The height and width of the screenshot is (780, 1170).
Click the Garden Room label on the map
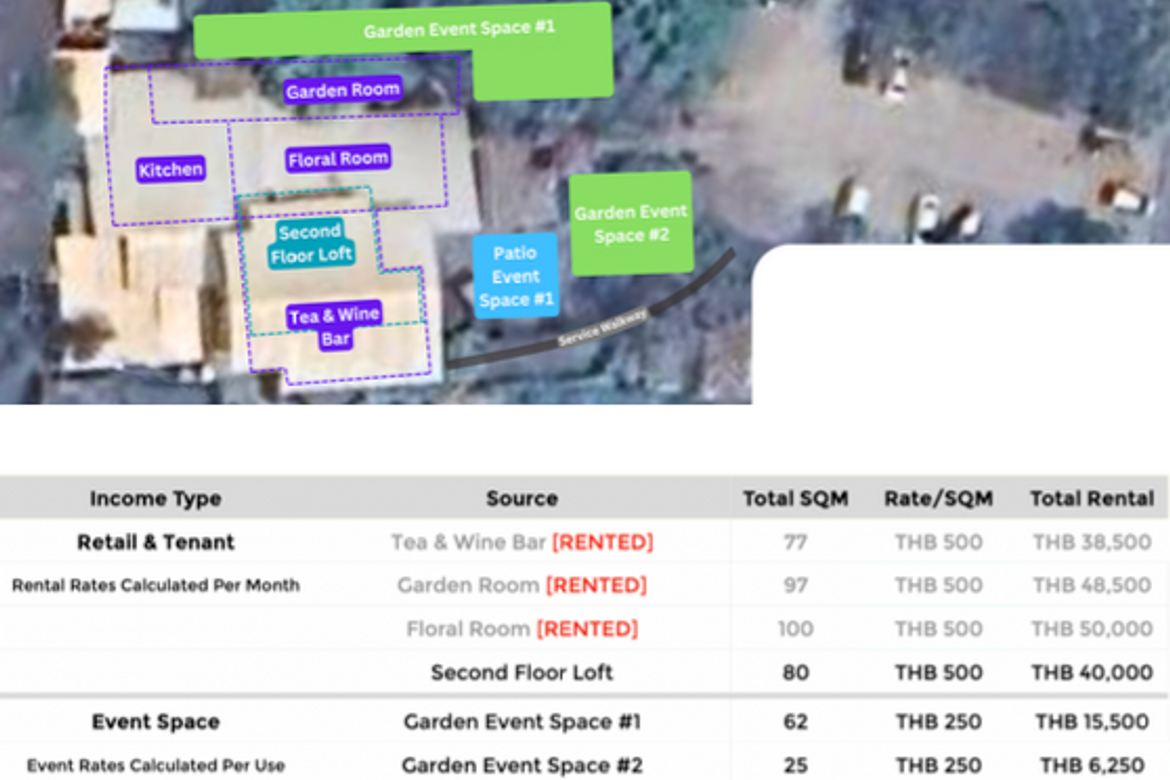(x=342, y=90)
